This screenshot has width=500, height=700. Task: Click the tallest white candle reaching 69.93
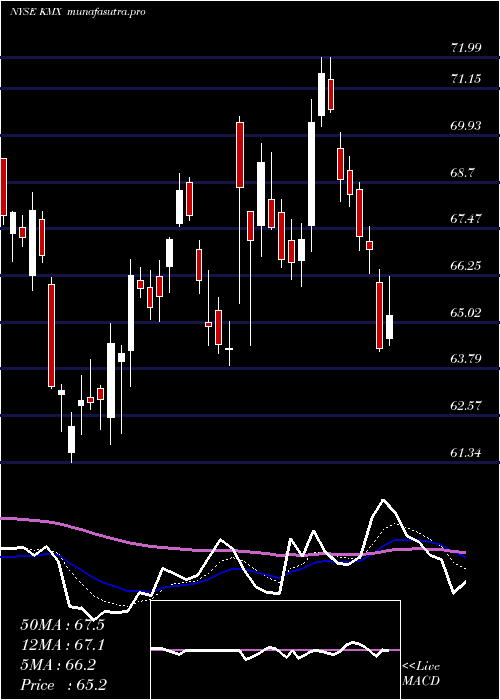tap(311, 174)
